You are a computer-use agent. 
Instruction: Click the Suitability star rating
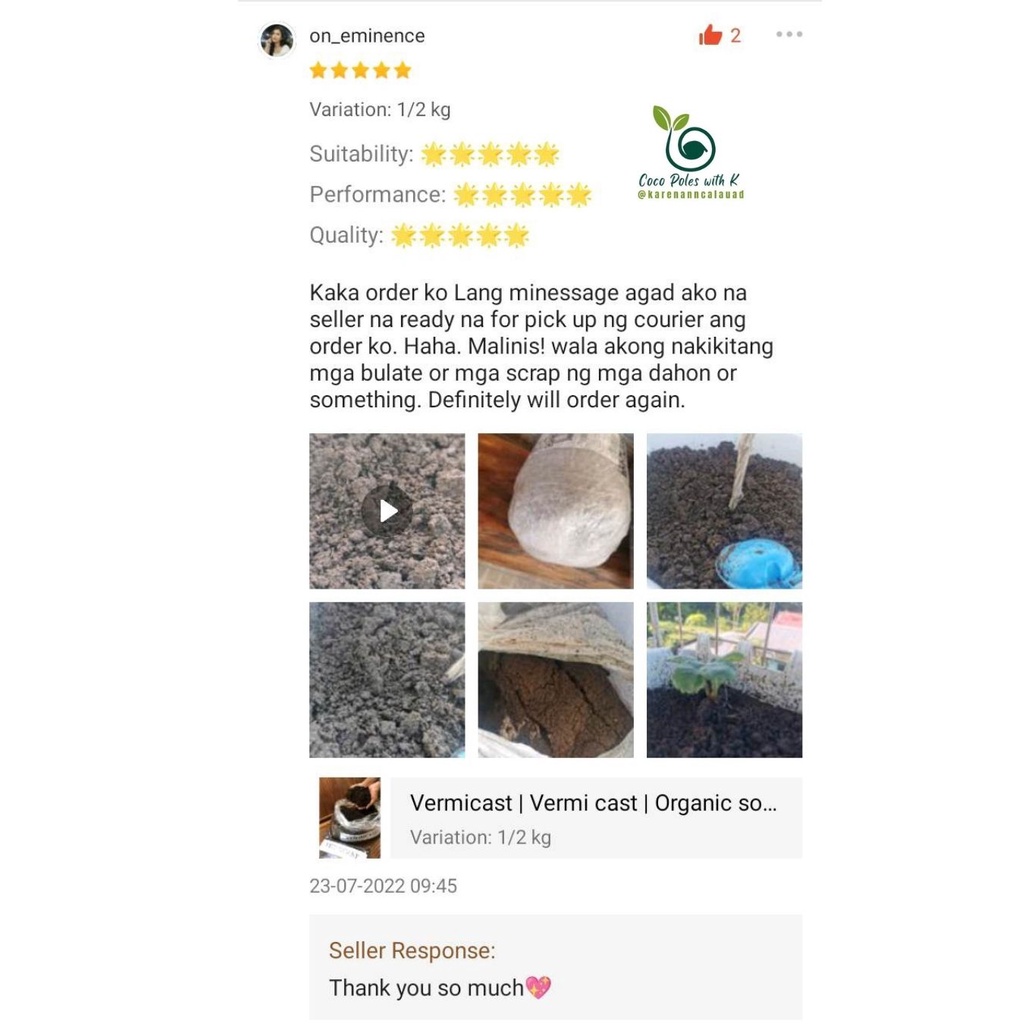(x=490, y=154)
